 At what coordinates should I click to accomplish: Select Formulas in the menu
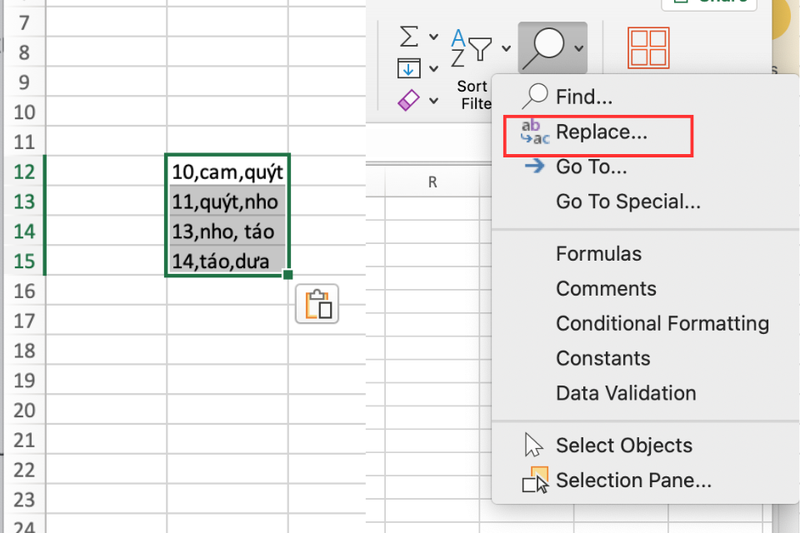click(645, 253)
